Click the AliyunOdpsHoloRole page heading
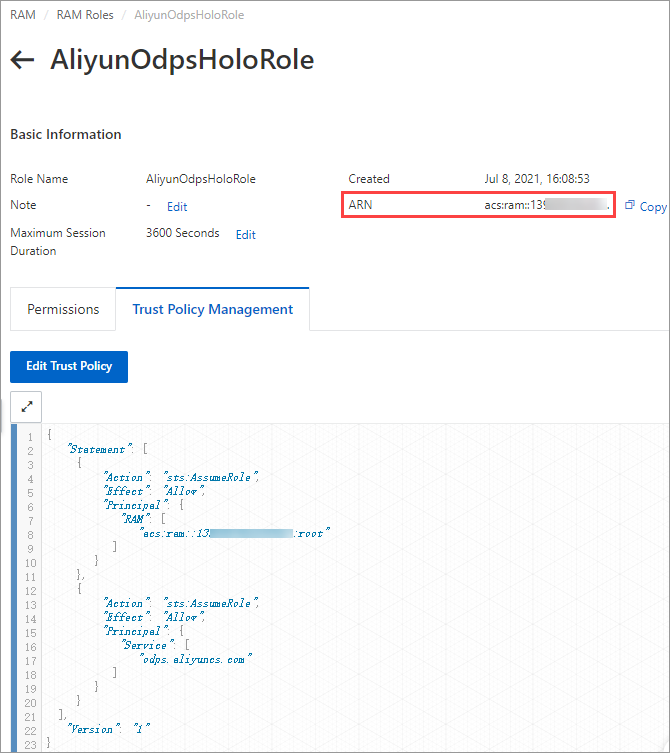Screen dimensions: 670x753 click(x=182, y=60)
